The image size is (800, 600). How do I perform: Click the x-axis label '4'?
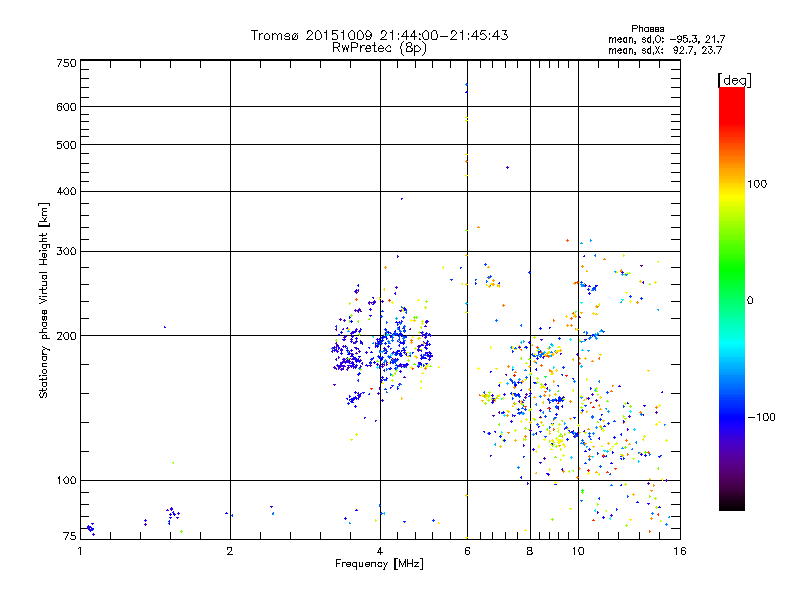tap(380, 551)
